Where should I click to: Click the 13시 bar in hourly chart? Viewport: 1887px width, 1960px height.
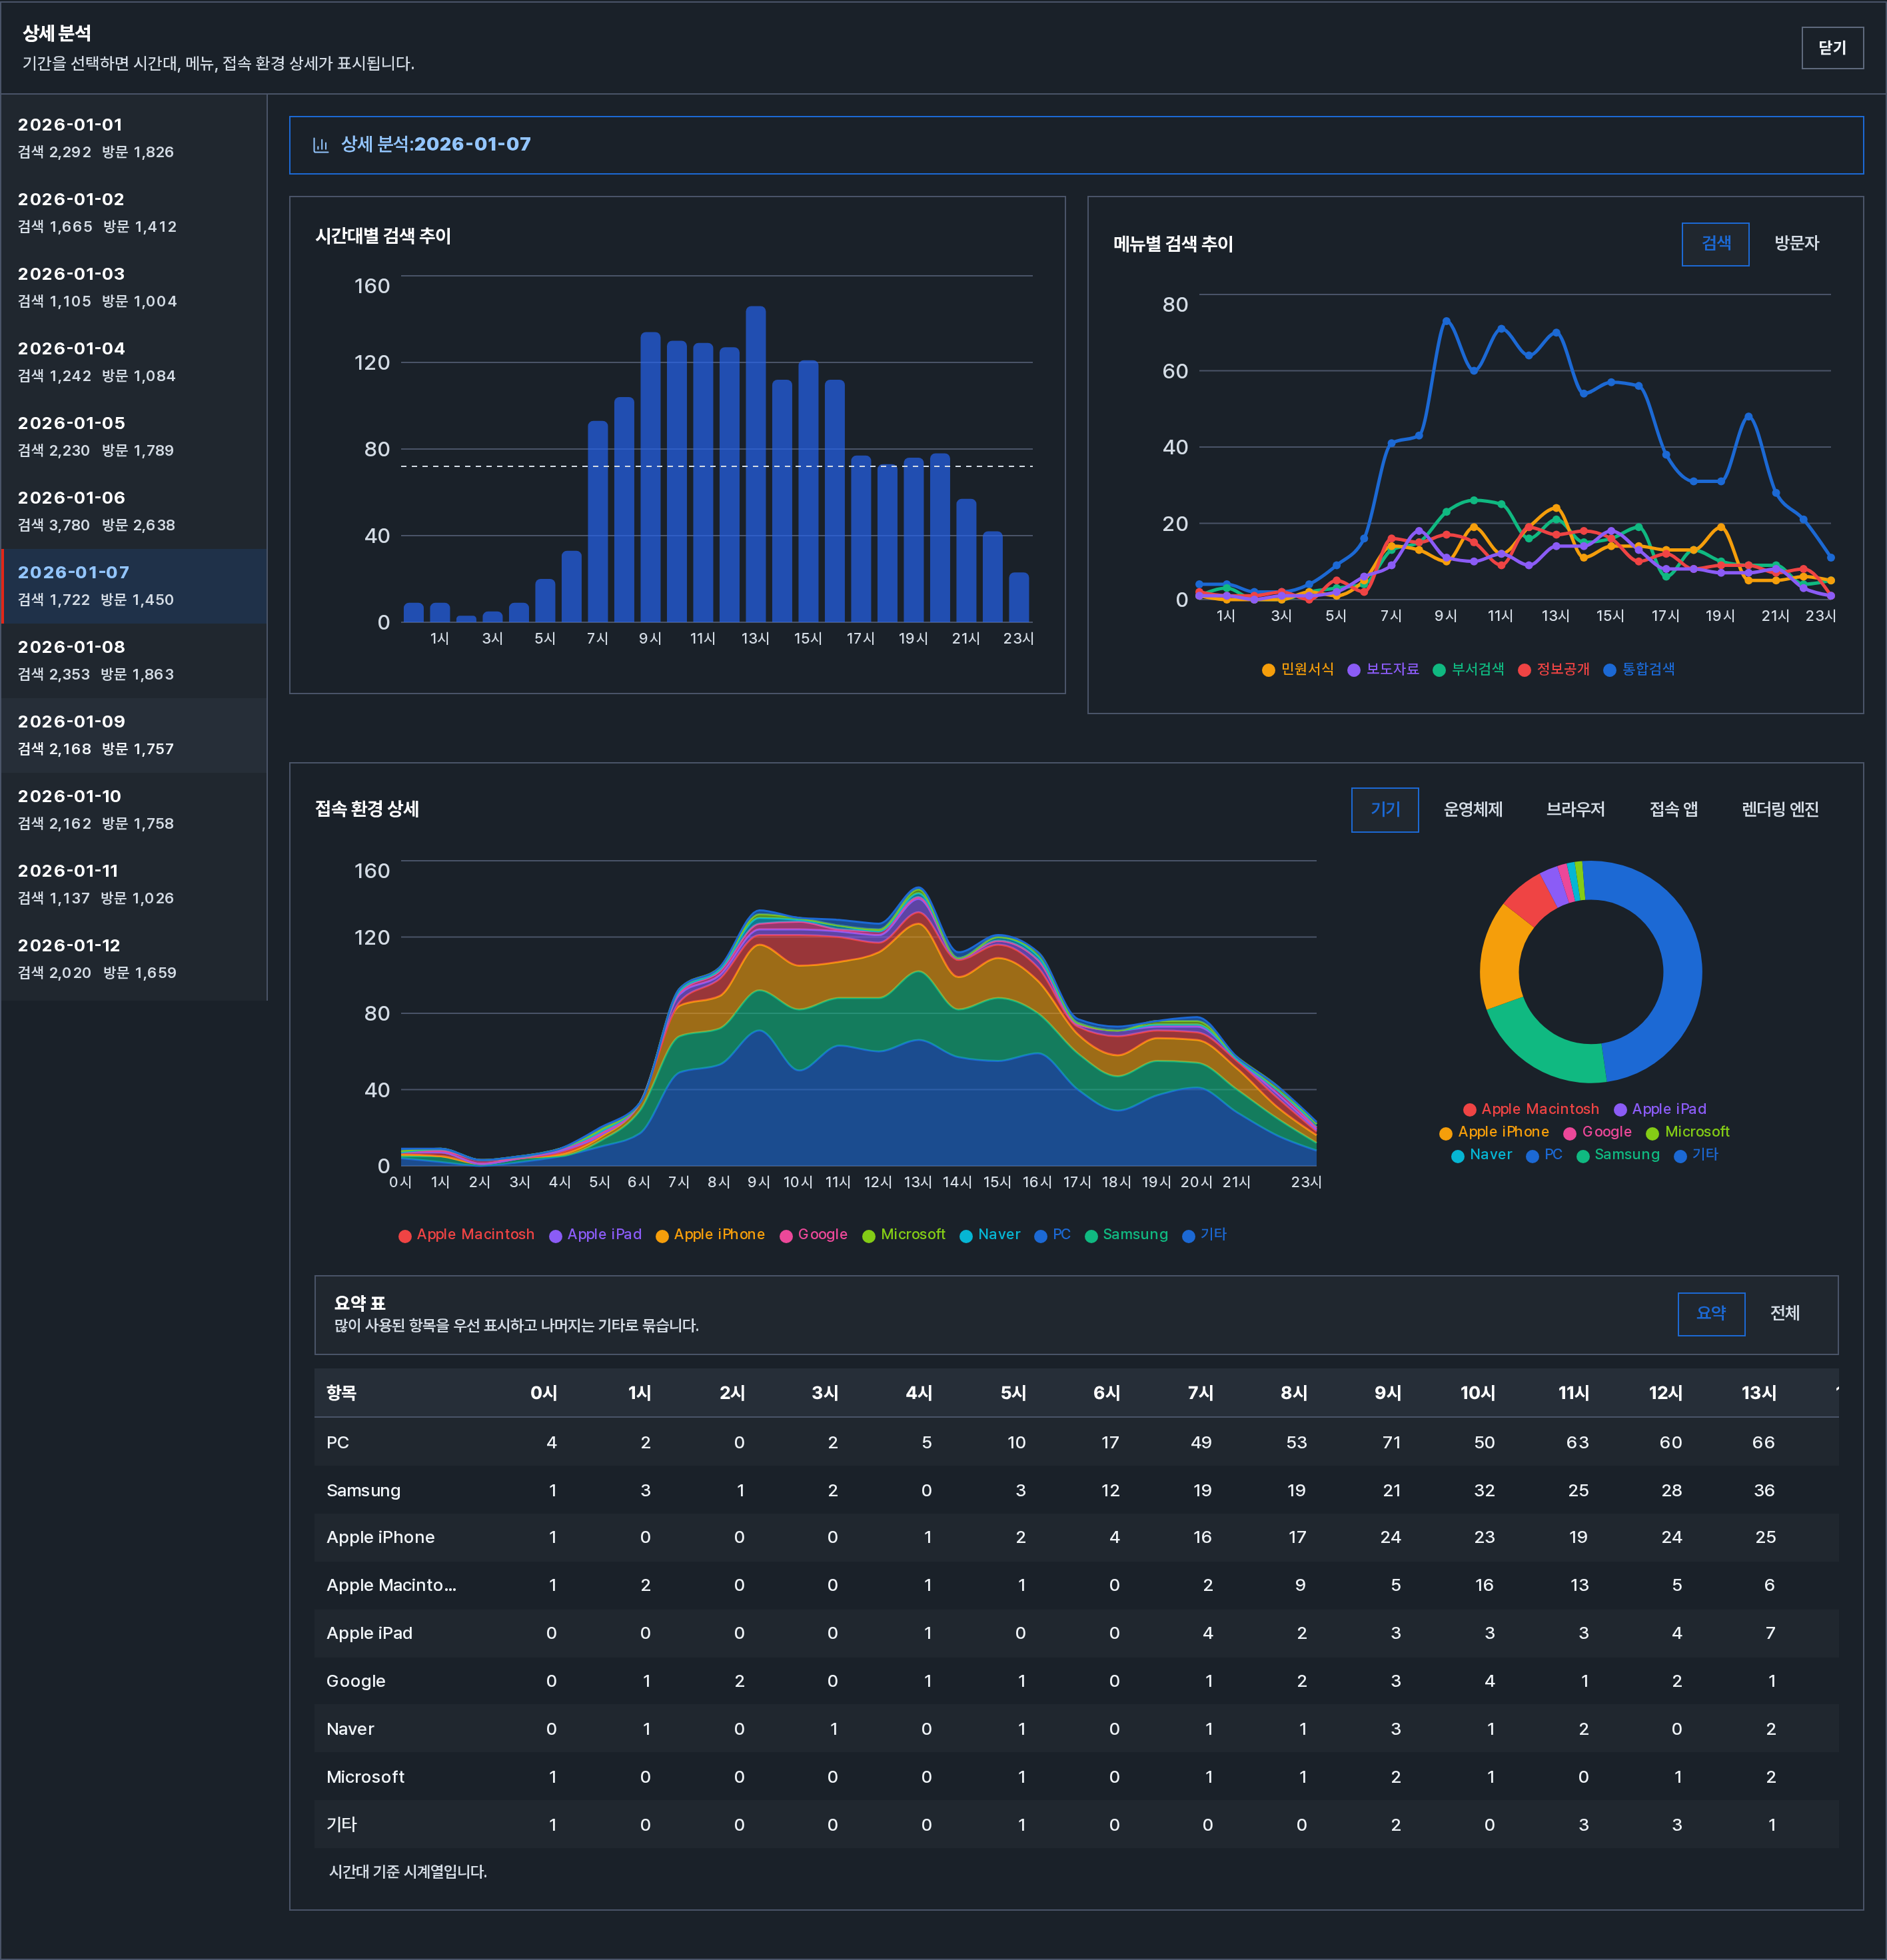click(755, 464)
